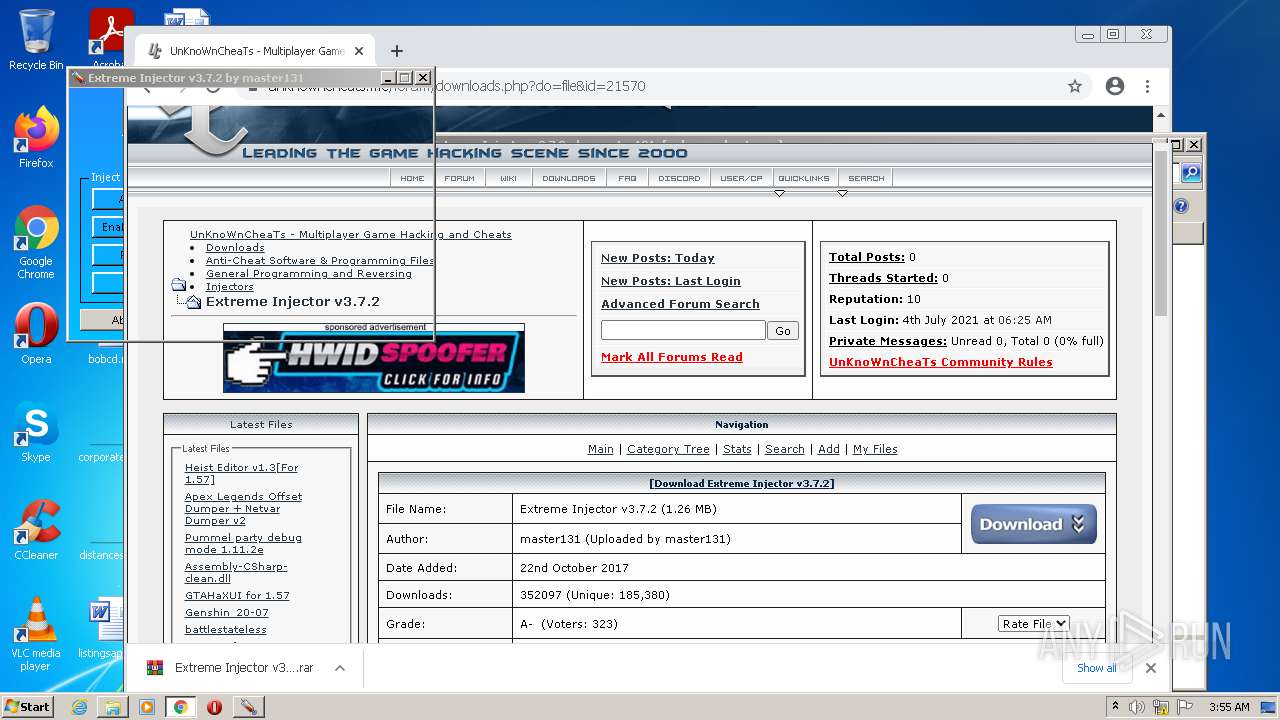Go to the Home nav item

tap(412, 178)
